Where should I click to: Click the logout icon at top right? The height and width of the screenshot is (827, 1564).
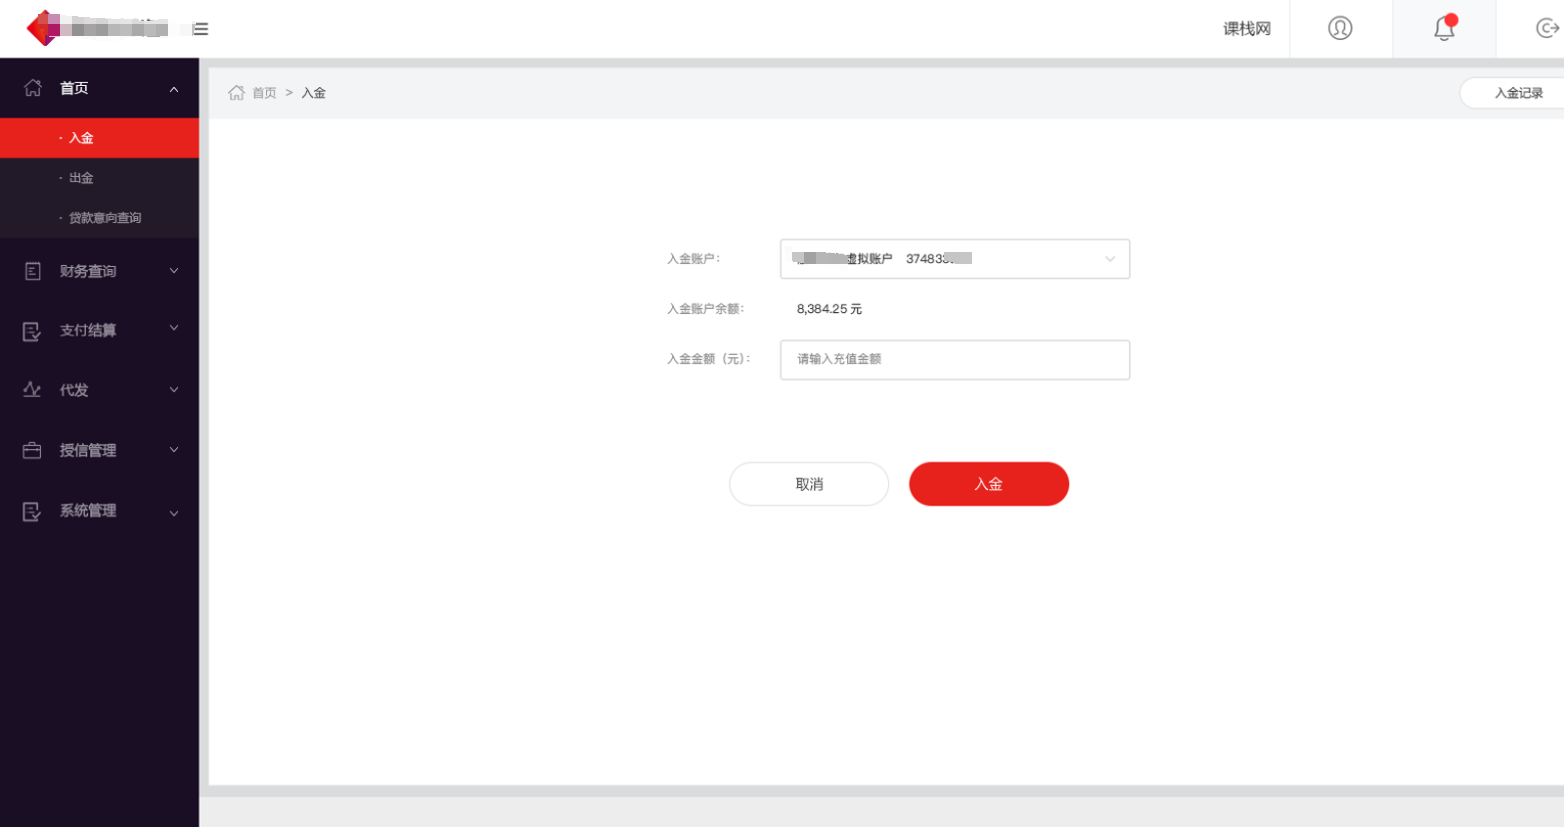1548,28
